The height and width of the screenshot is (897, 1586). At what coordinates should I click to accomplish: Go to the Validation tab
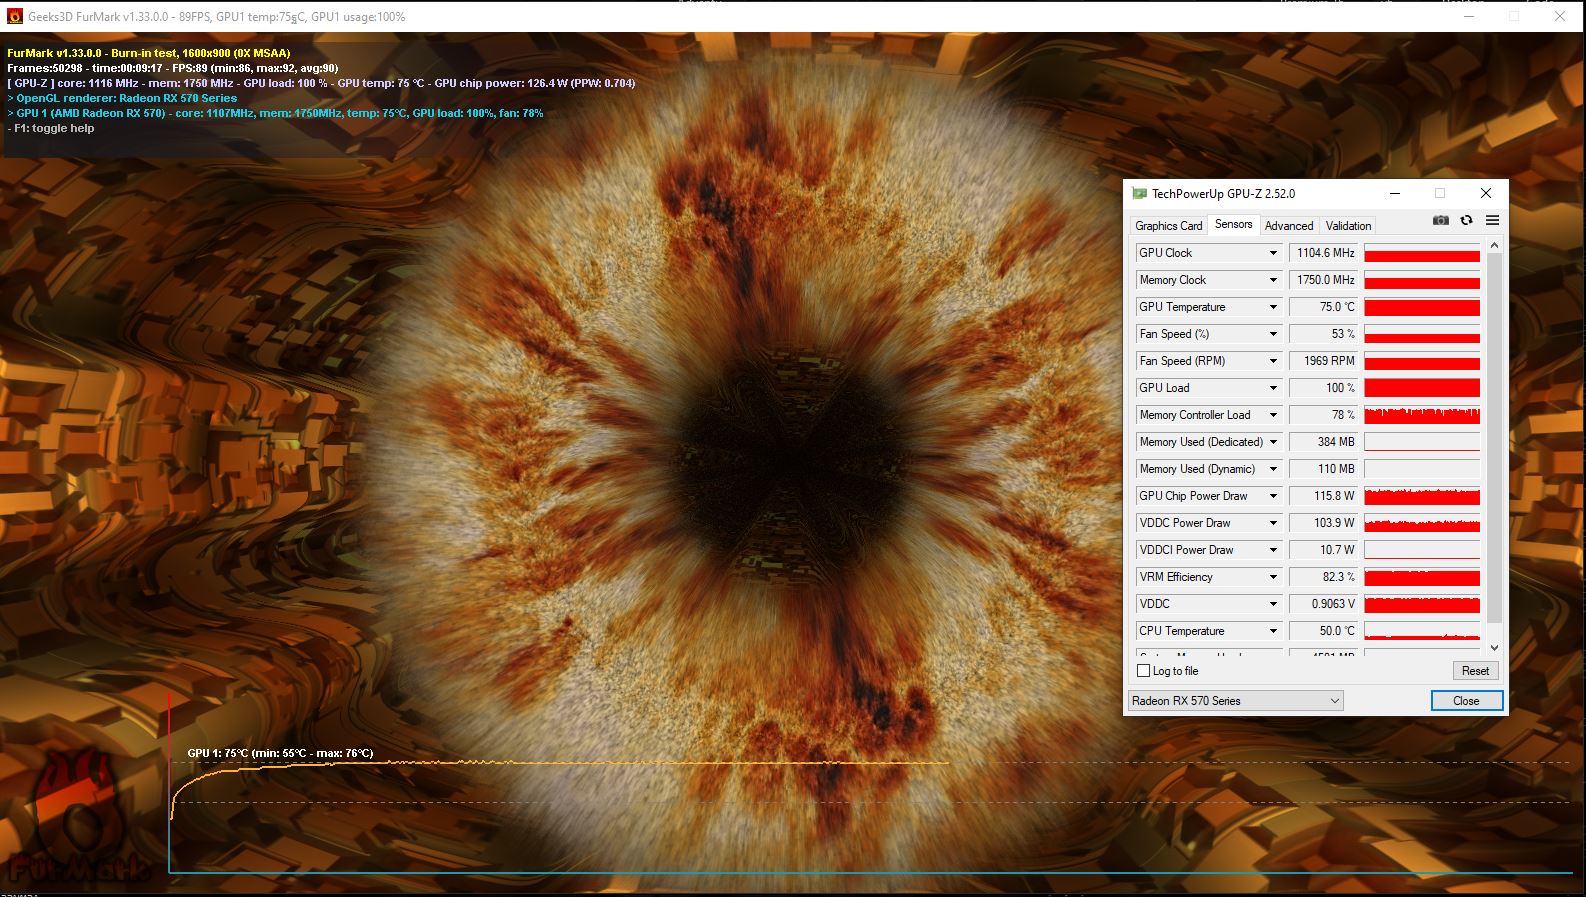pyautogui.click(x=1348, y=226)
